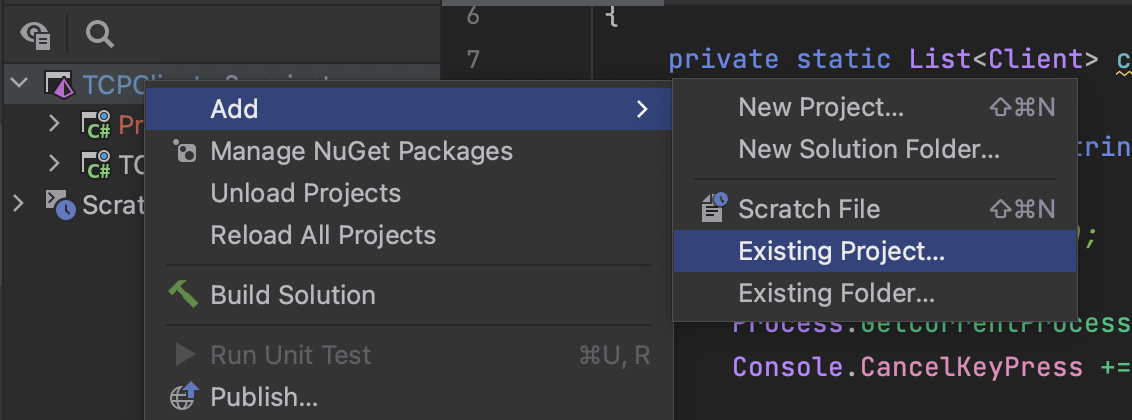Click the Publish globe icon
The image size is (1132, 420).
(x=184, y=396)
